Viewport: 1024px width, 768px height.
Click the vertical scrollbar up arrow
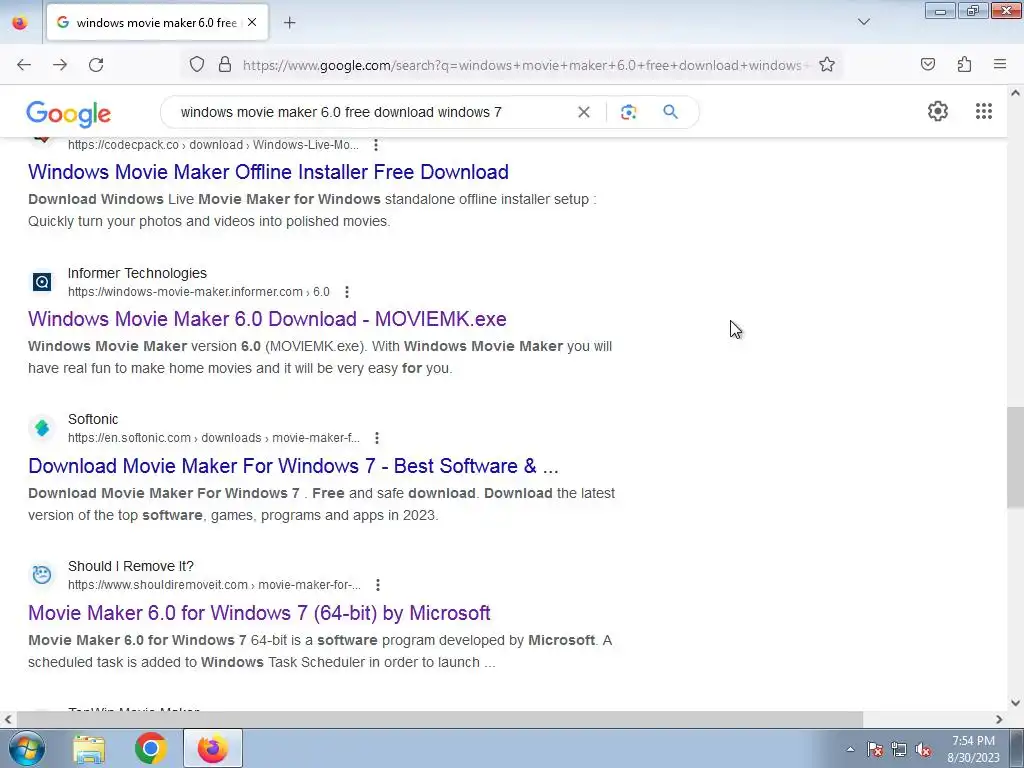point(1016,93)
